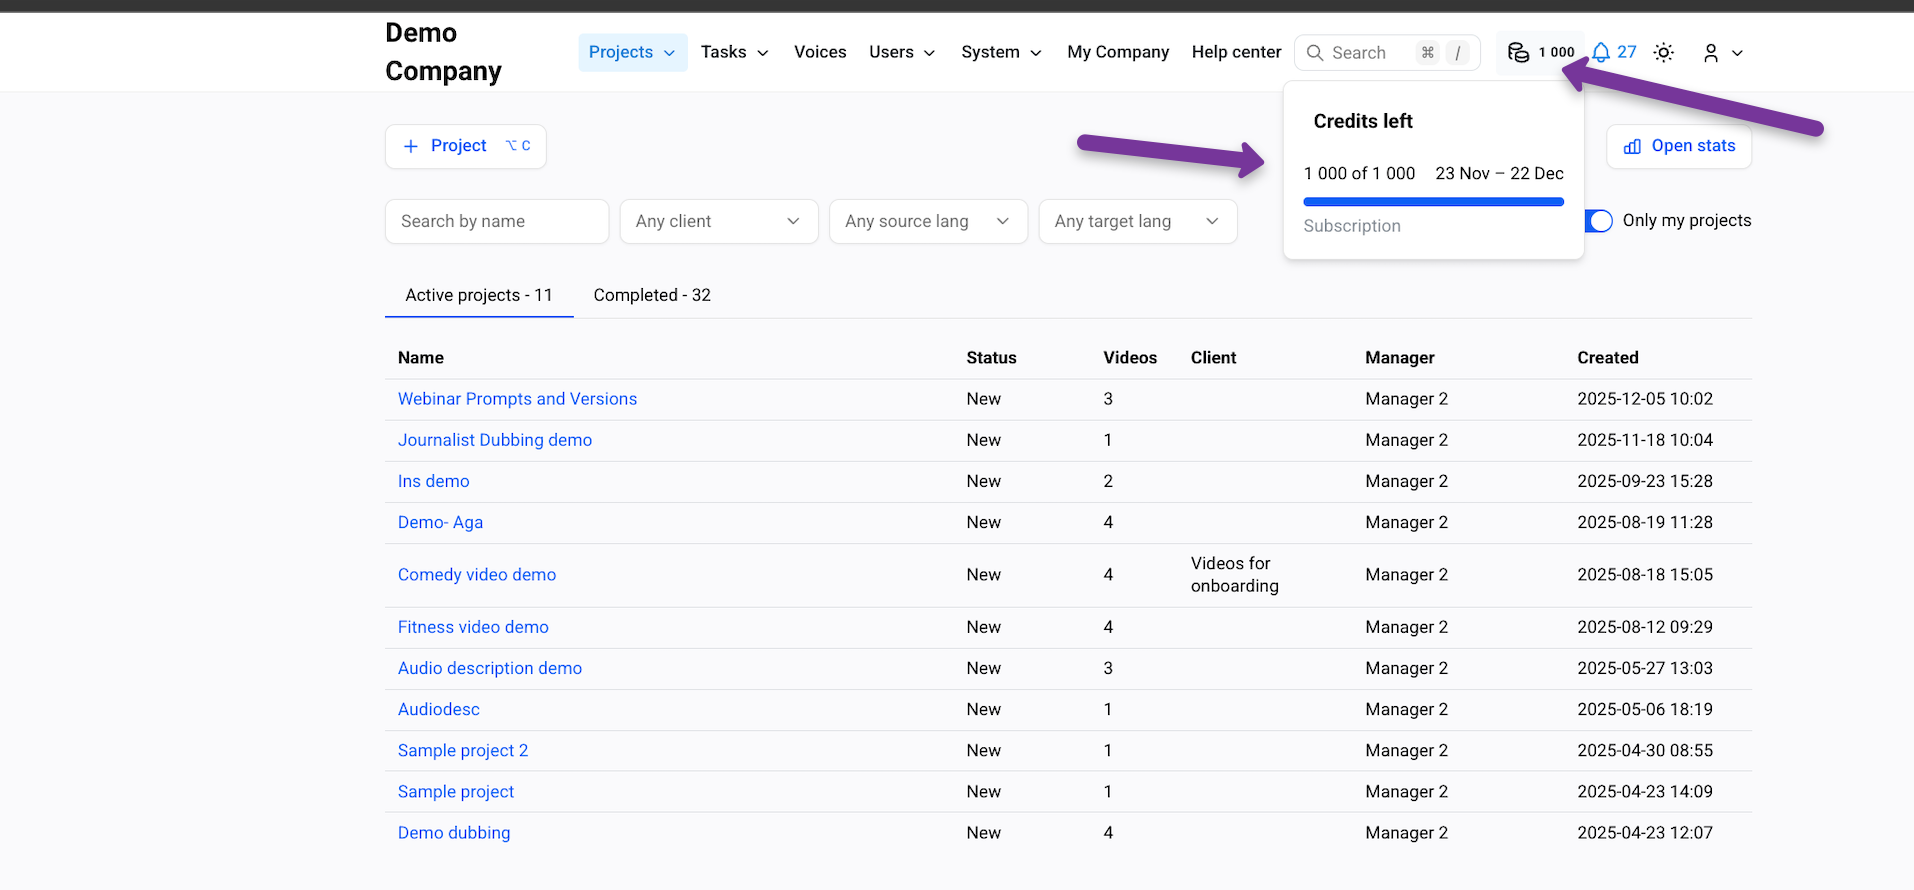Click the Open stats chart icon
This screenshot has width=1914, height=890.
click(x=1632, y=146)
